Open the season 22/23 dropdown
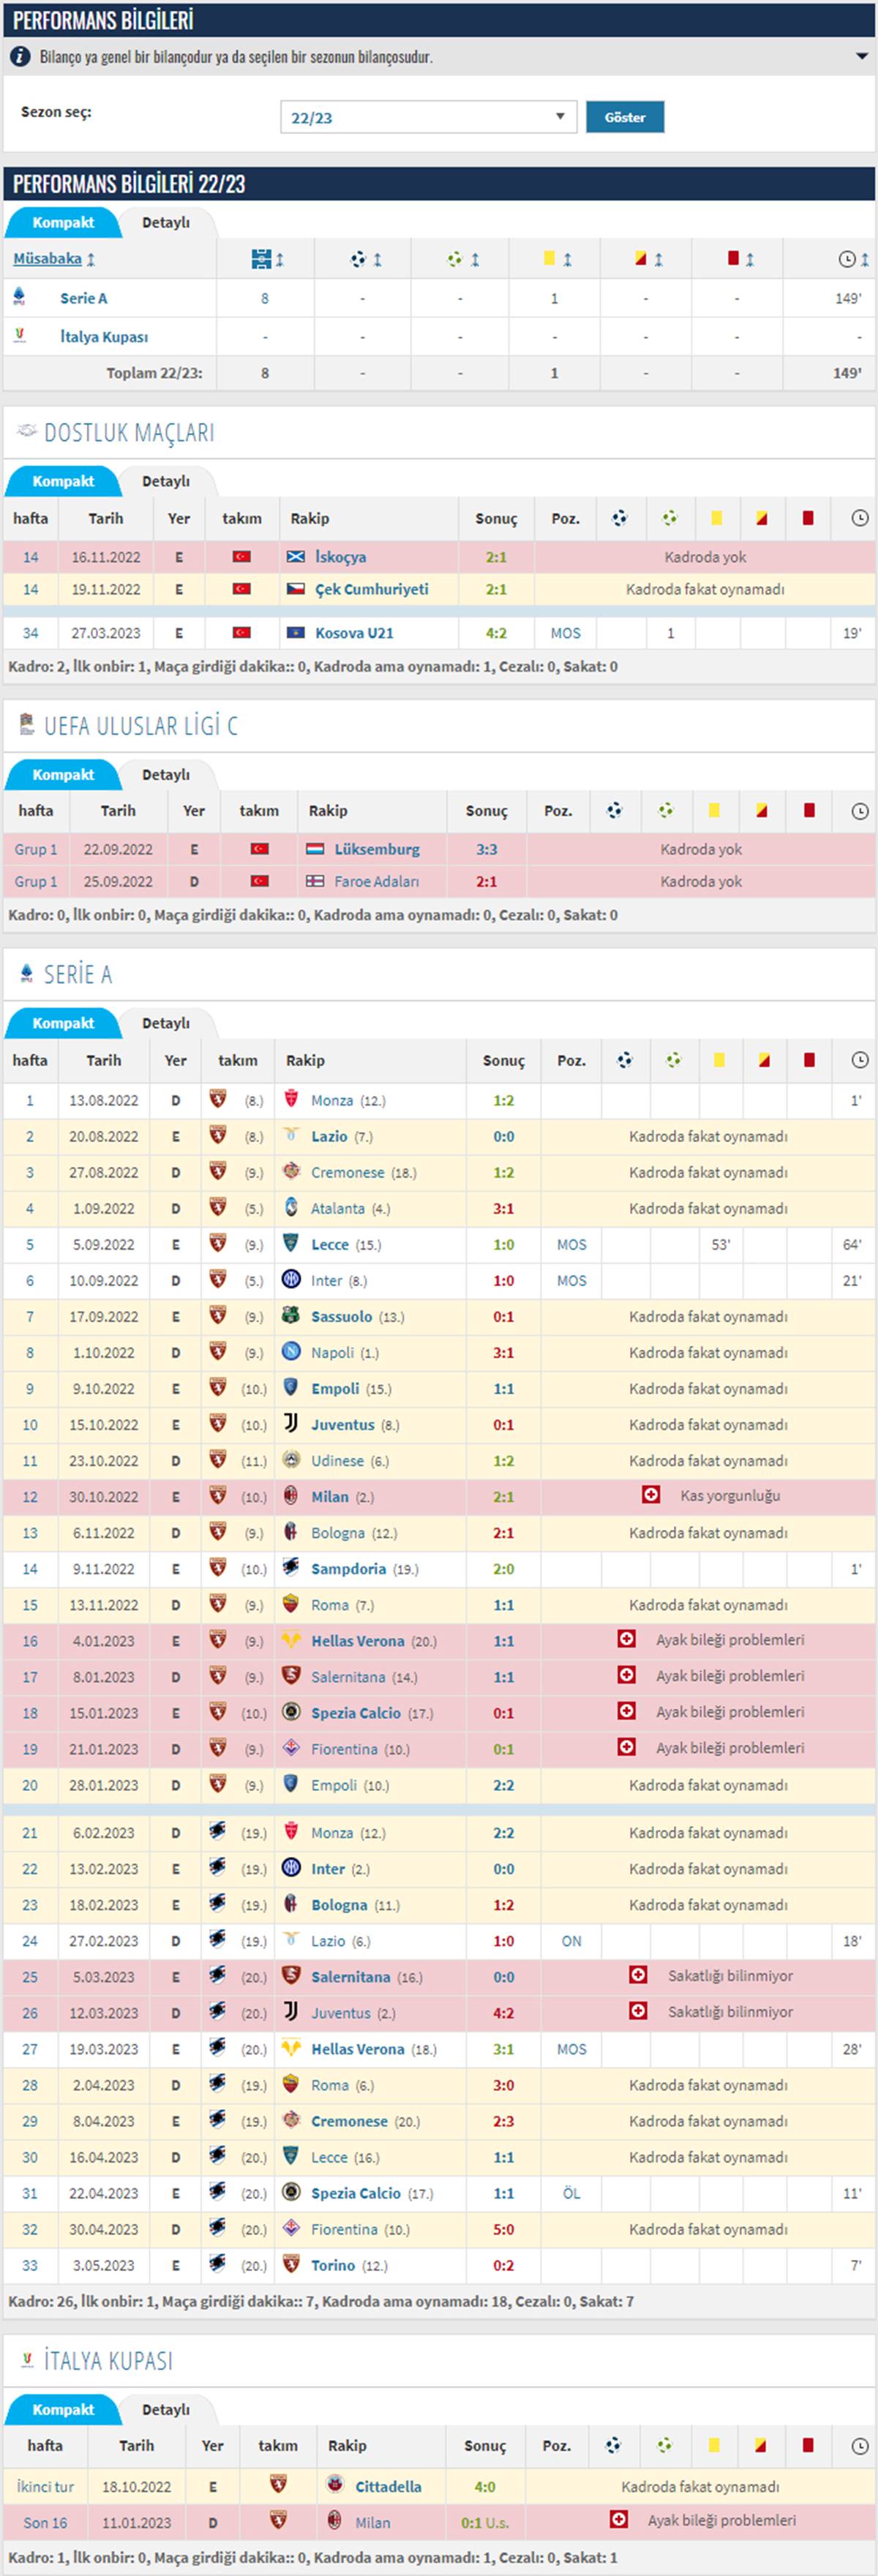The width and height of the screenshot is (878, 2576). 428,117
